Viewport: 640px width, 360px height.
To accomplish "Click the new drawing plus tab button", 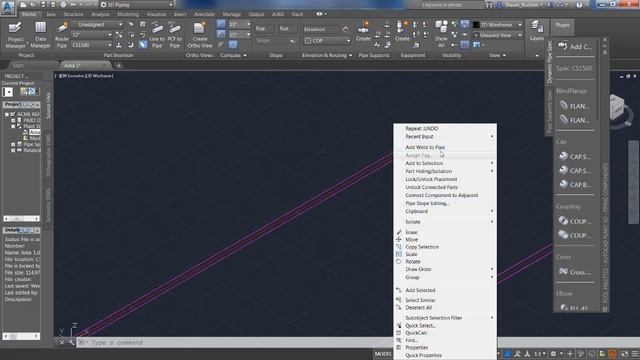I will [118, 65].
